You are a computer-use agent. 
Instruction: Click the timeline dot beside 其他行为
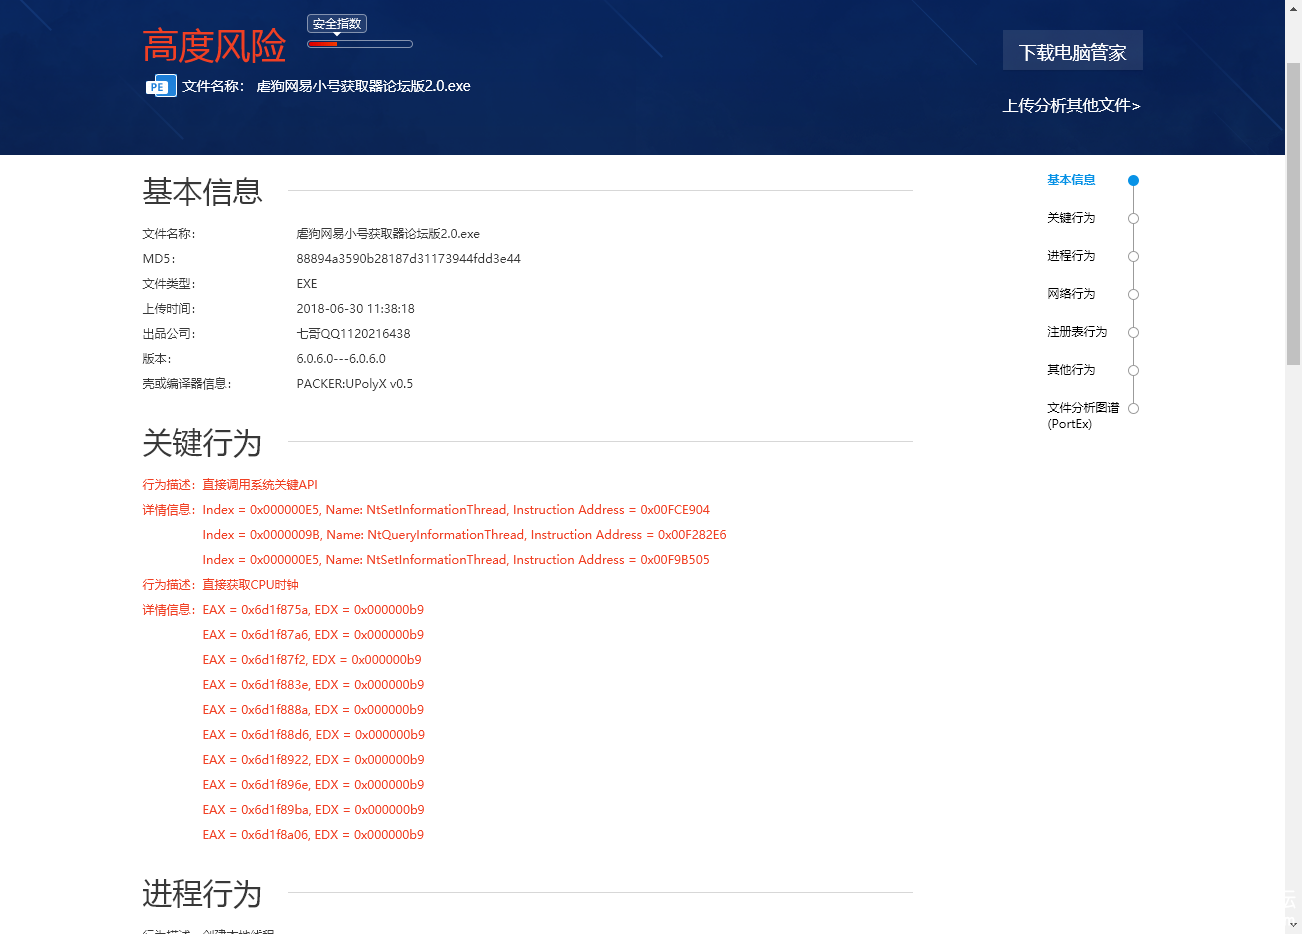tap(1133, 371)
